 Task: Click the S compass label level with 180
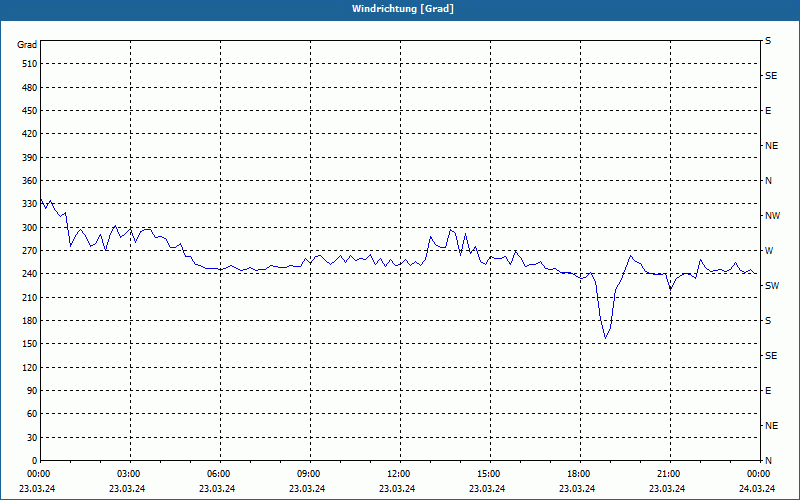(x=768, y=321)
